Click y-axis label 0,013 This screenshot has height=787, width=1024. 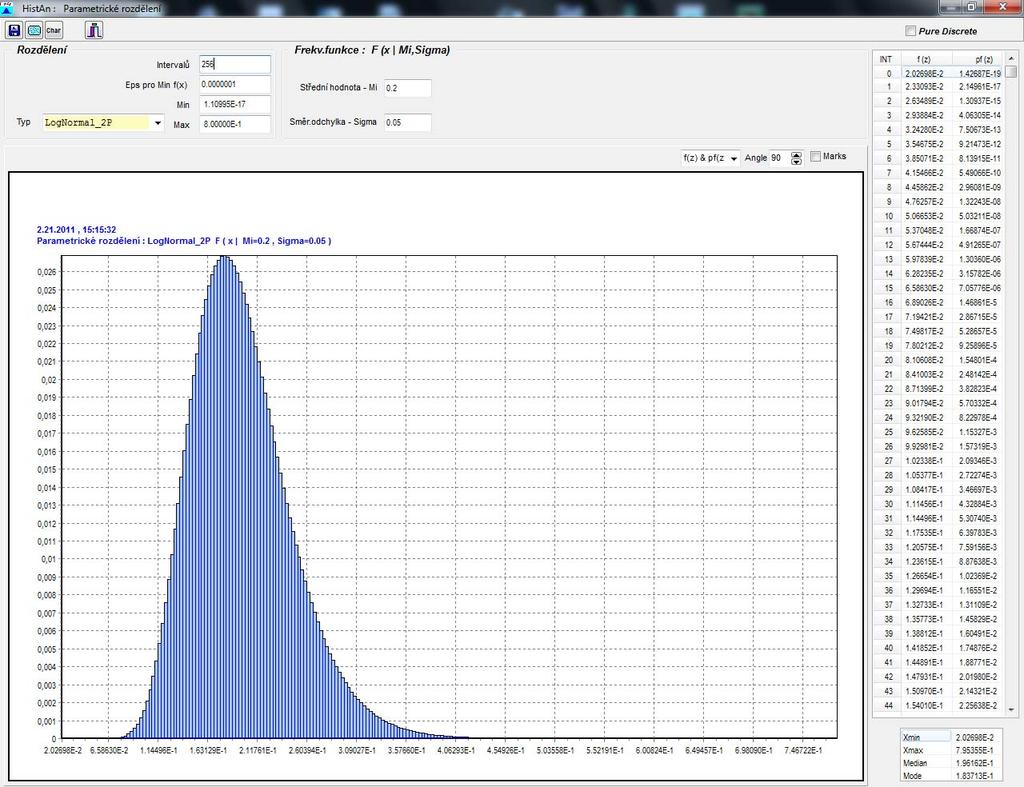point(46,506)
